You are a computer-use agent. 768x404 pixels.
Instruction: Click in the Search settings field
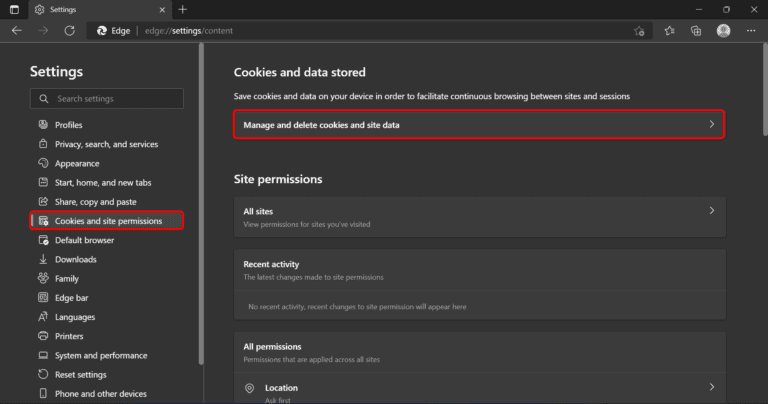[x=115, y=99]
